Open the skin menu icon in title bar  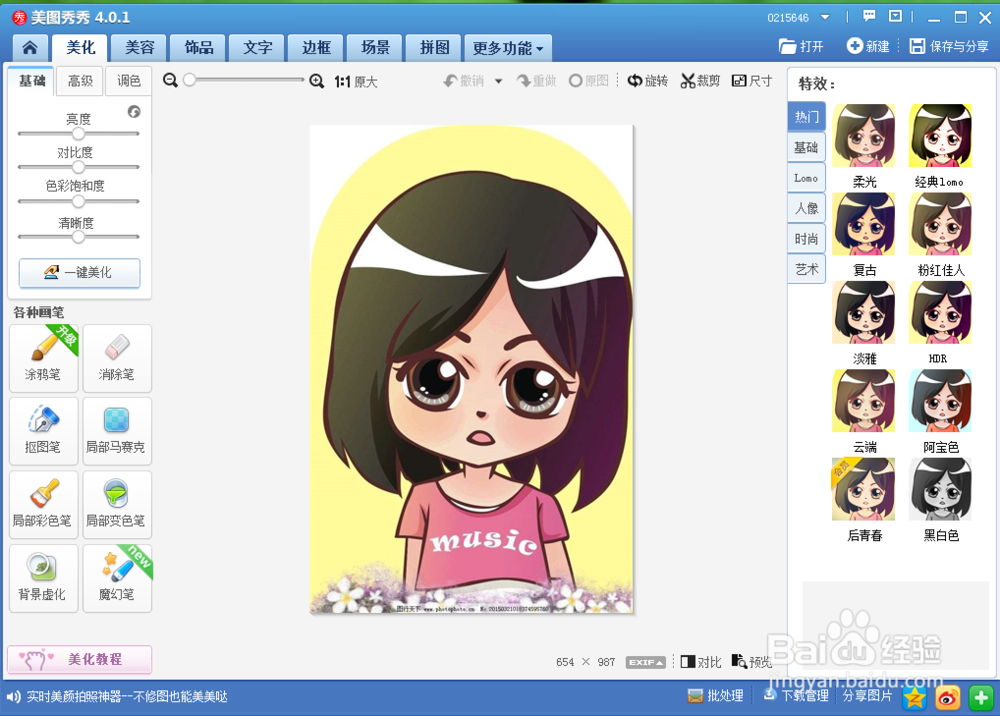point(895,17)
